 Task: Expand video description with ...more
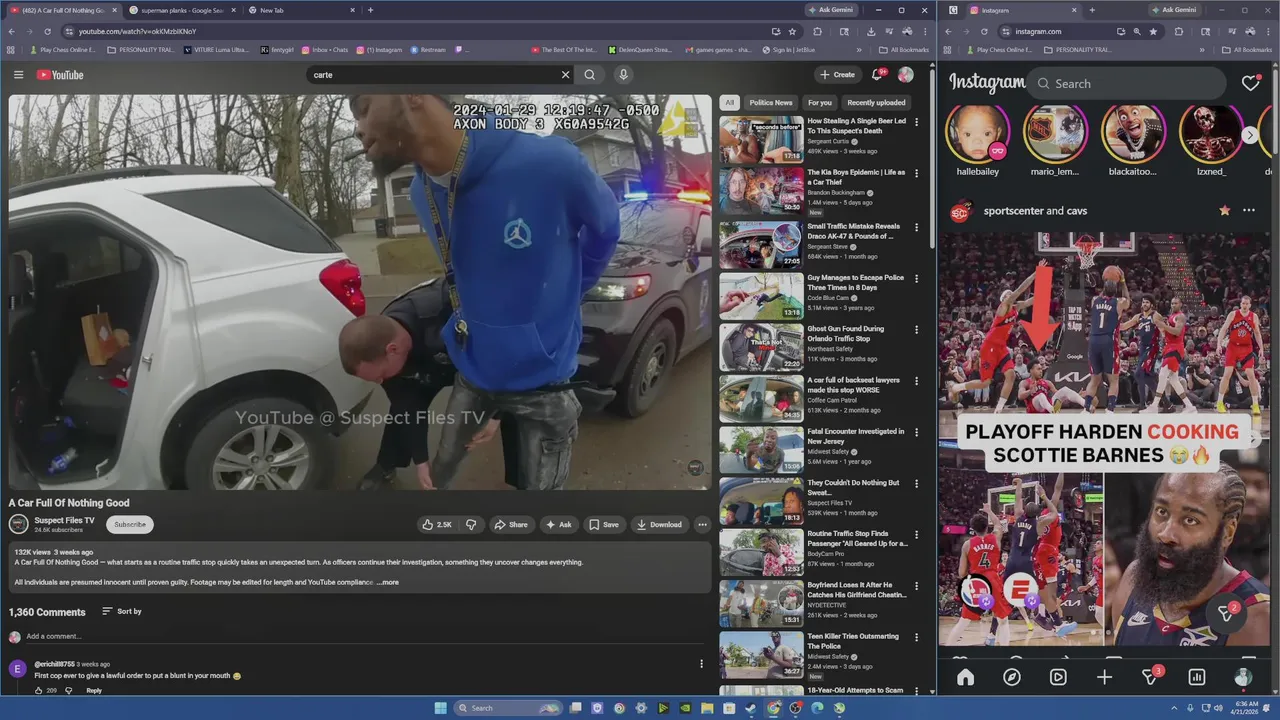(388, 582)
